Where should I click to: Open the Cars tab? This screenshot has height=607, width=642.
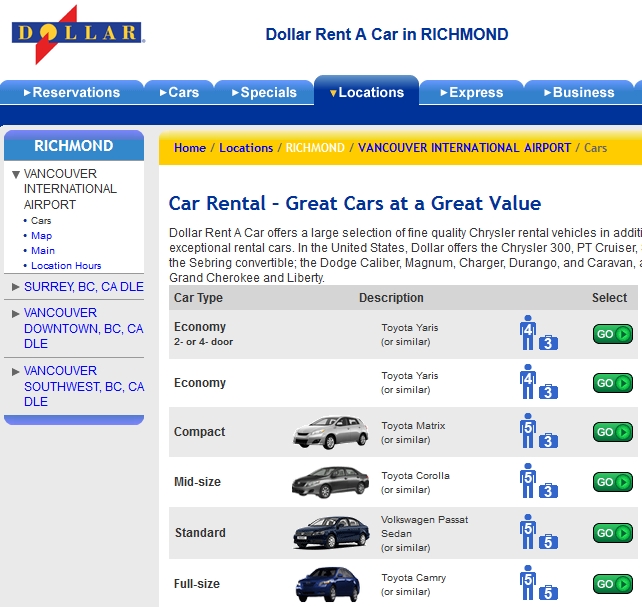pos(179,93)
